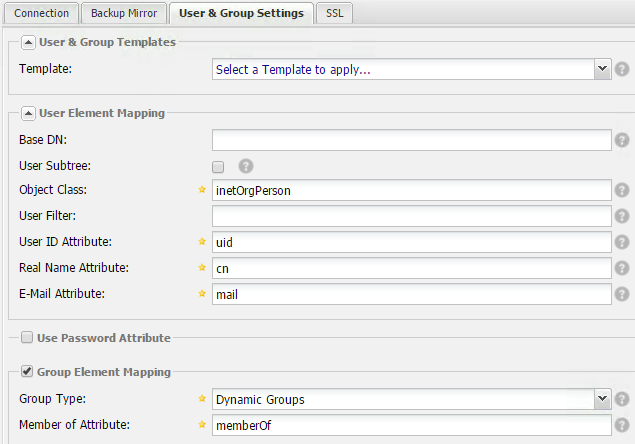Viewport: 635px width, 444px height.
Task: Switch to the Backup Mirror tab
Action: tap(124, 13)
